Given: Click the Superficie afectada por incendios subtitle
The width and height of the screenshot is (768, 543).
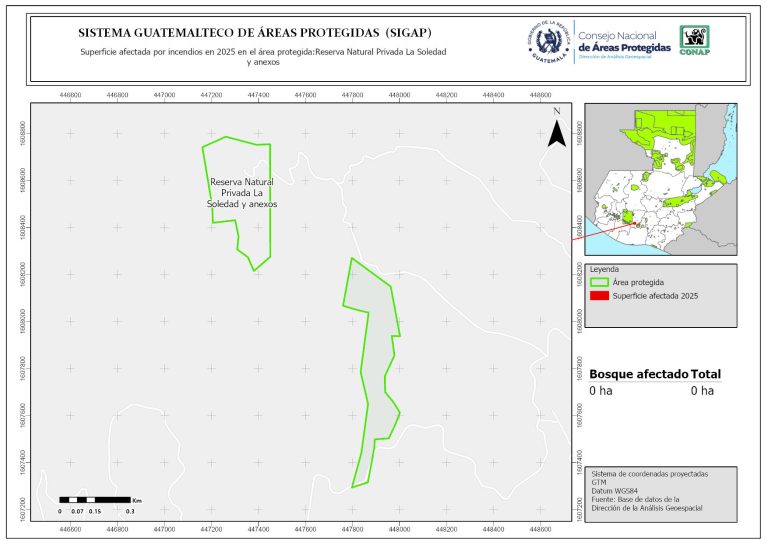Looking at the screenshot, I should click(x=262, y=56).
